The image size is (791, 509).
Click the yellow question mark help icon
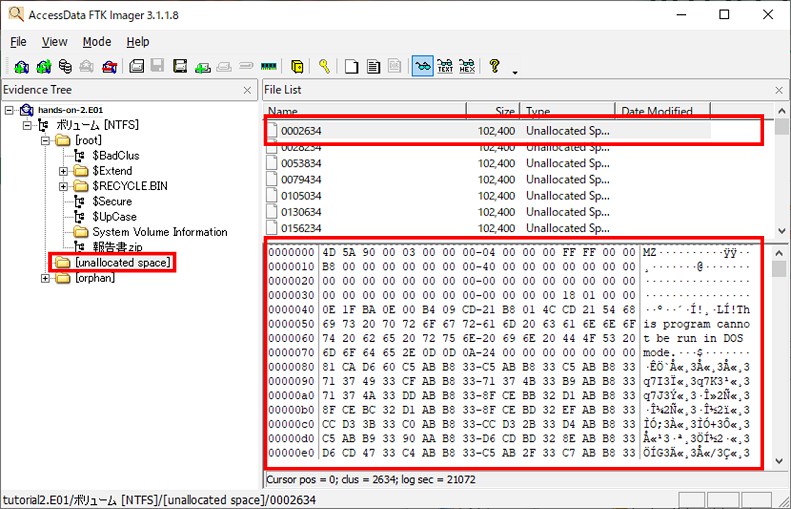click(494, 66)
